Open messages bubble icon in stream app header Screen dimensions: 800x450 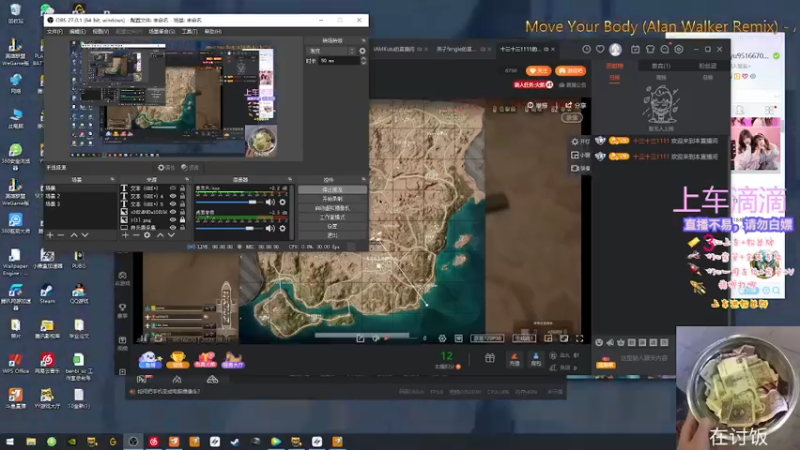click(664, 49)
